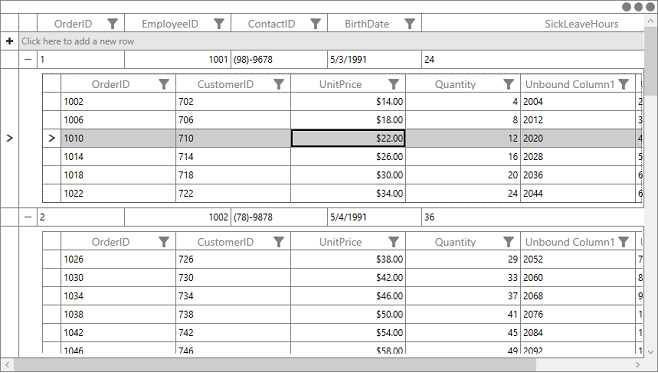
Task: Select customer 702 cell
Action: (233, 102)
